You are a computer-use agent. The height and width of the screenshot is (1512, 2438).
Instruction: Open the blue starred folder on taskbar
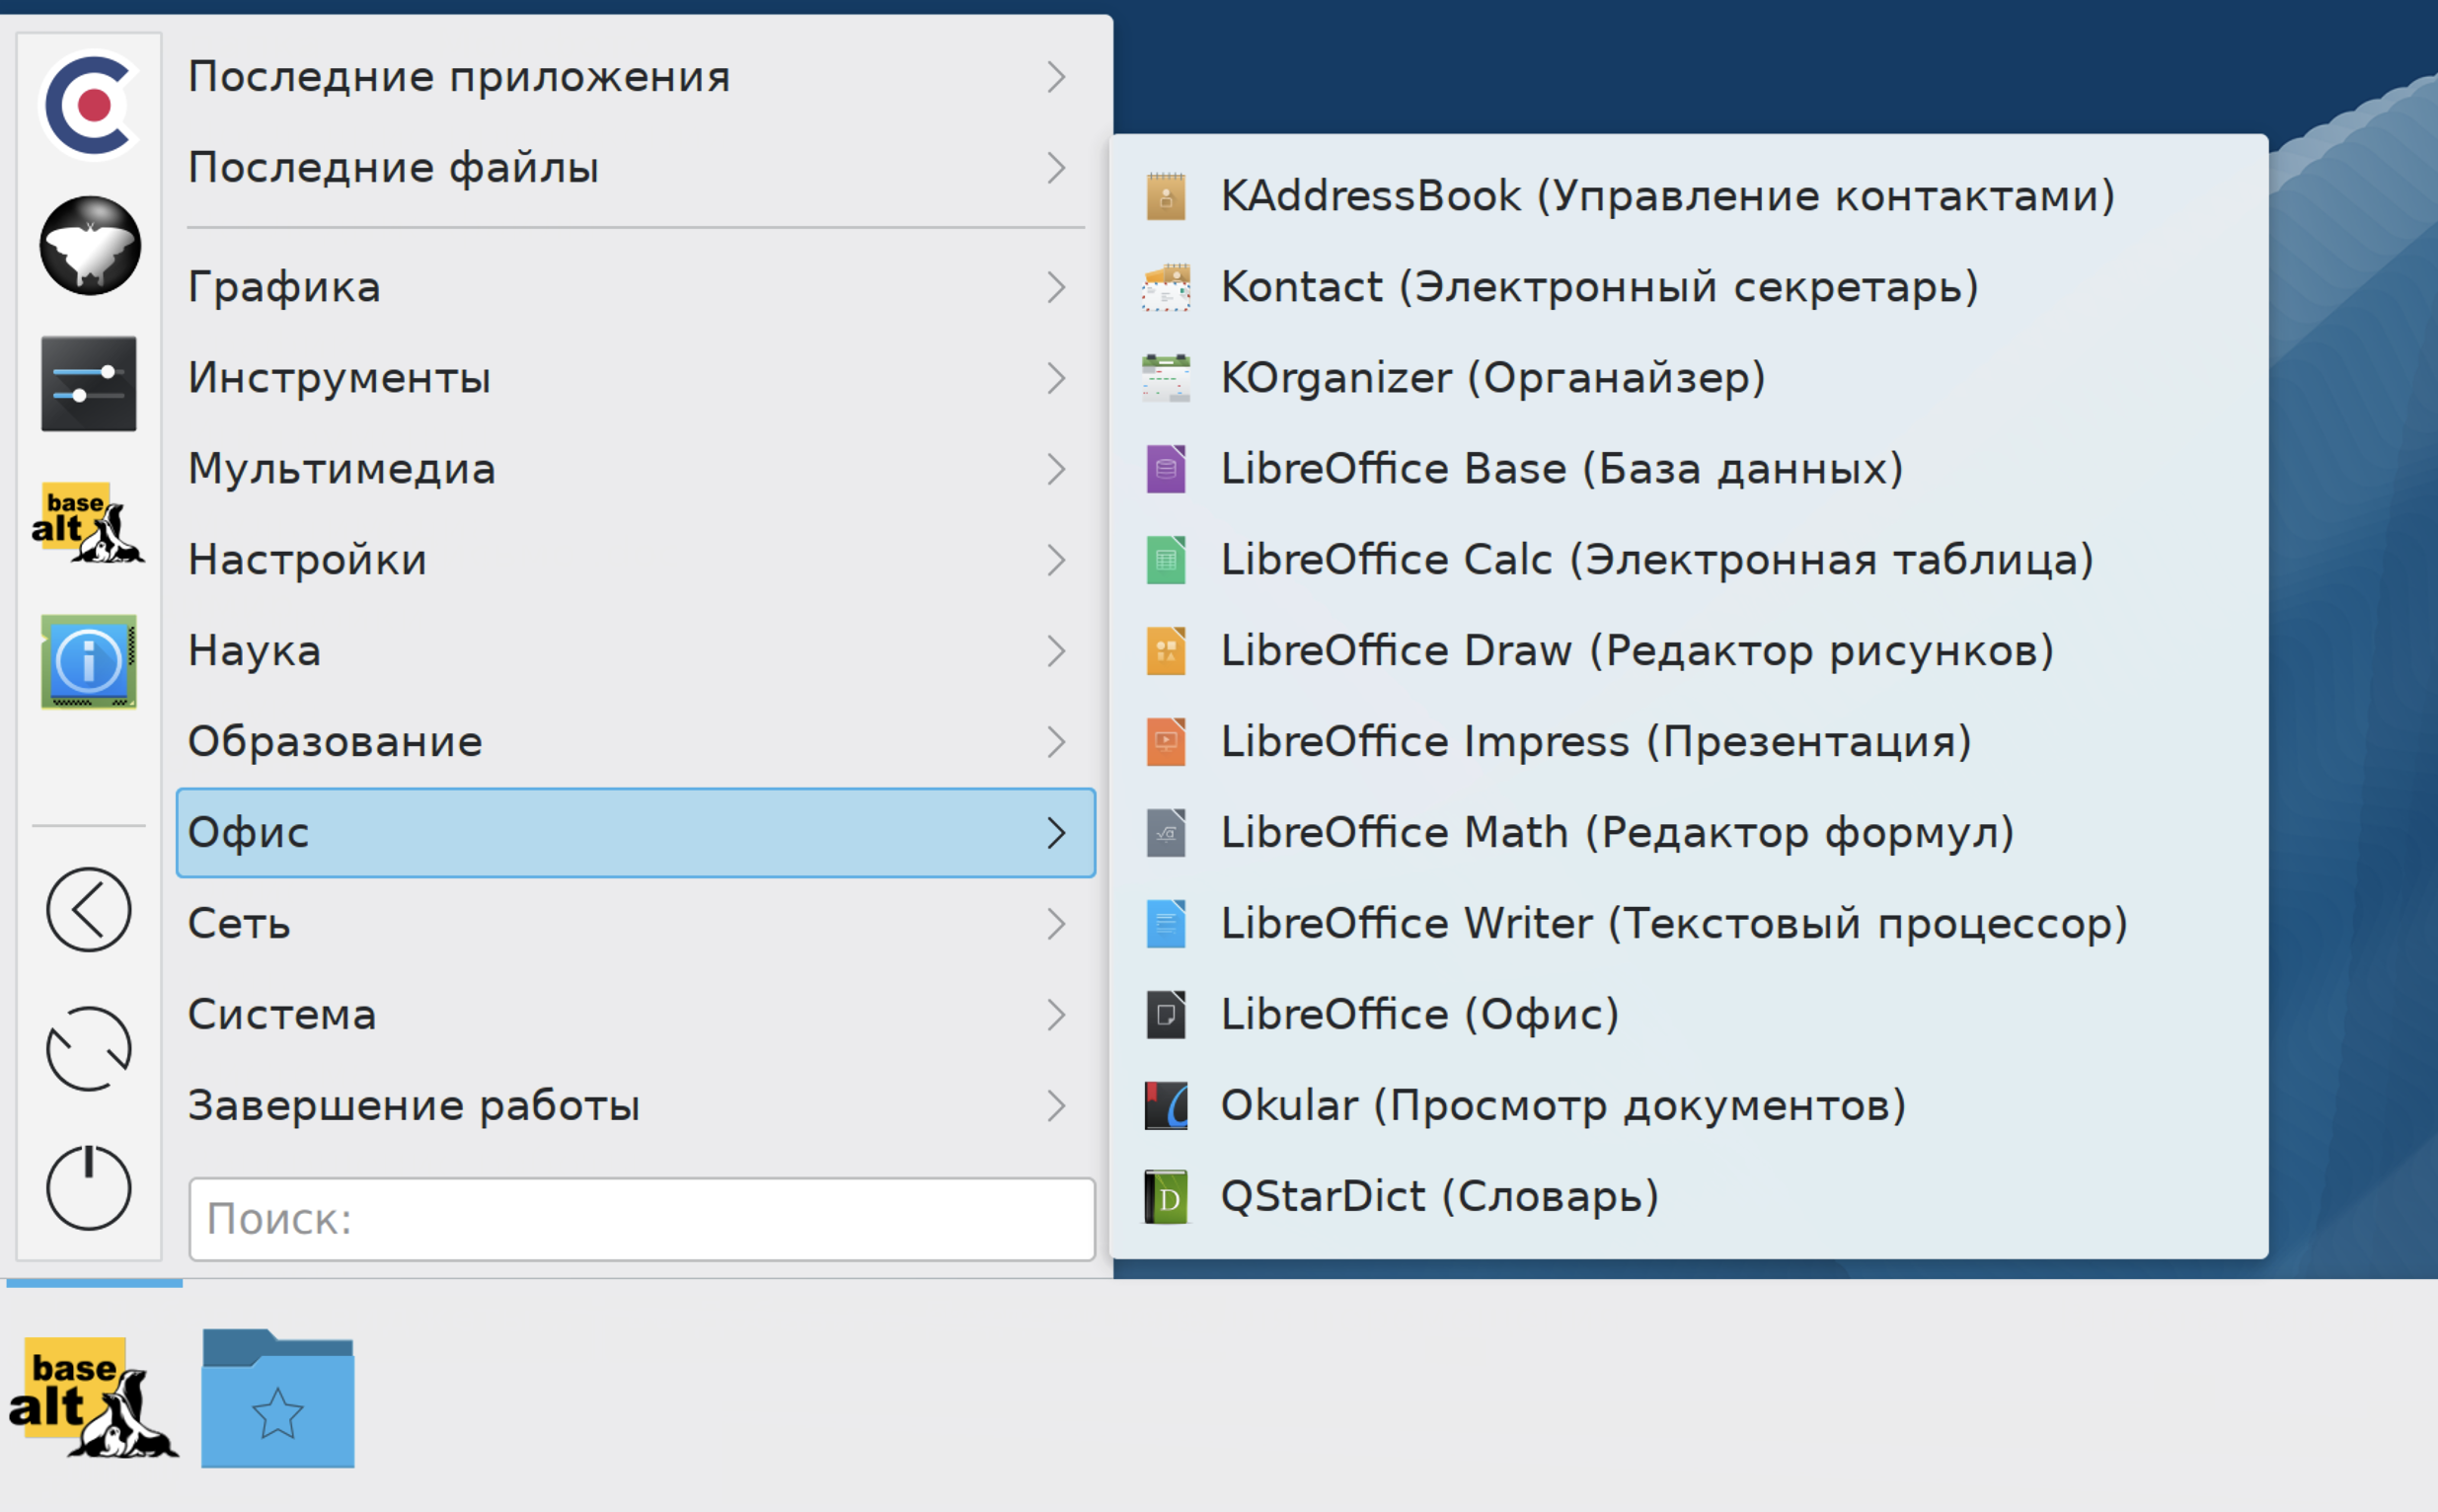pyautogui.click(x=278, y=1398)
